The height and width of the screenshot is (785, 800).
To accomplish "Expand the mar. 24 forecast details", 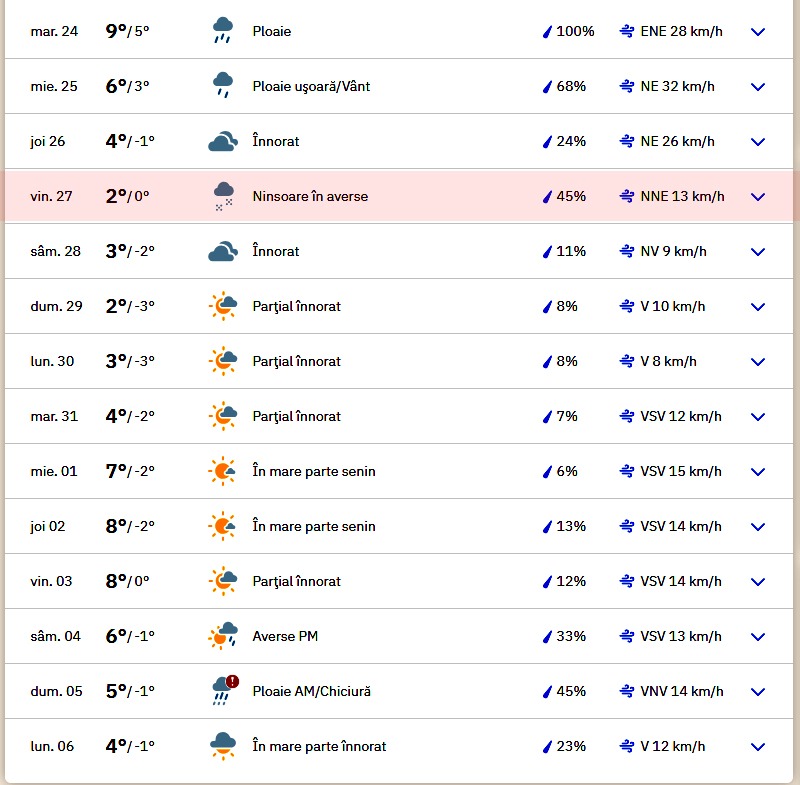I will click(x=758, y=31).
